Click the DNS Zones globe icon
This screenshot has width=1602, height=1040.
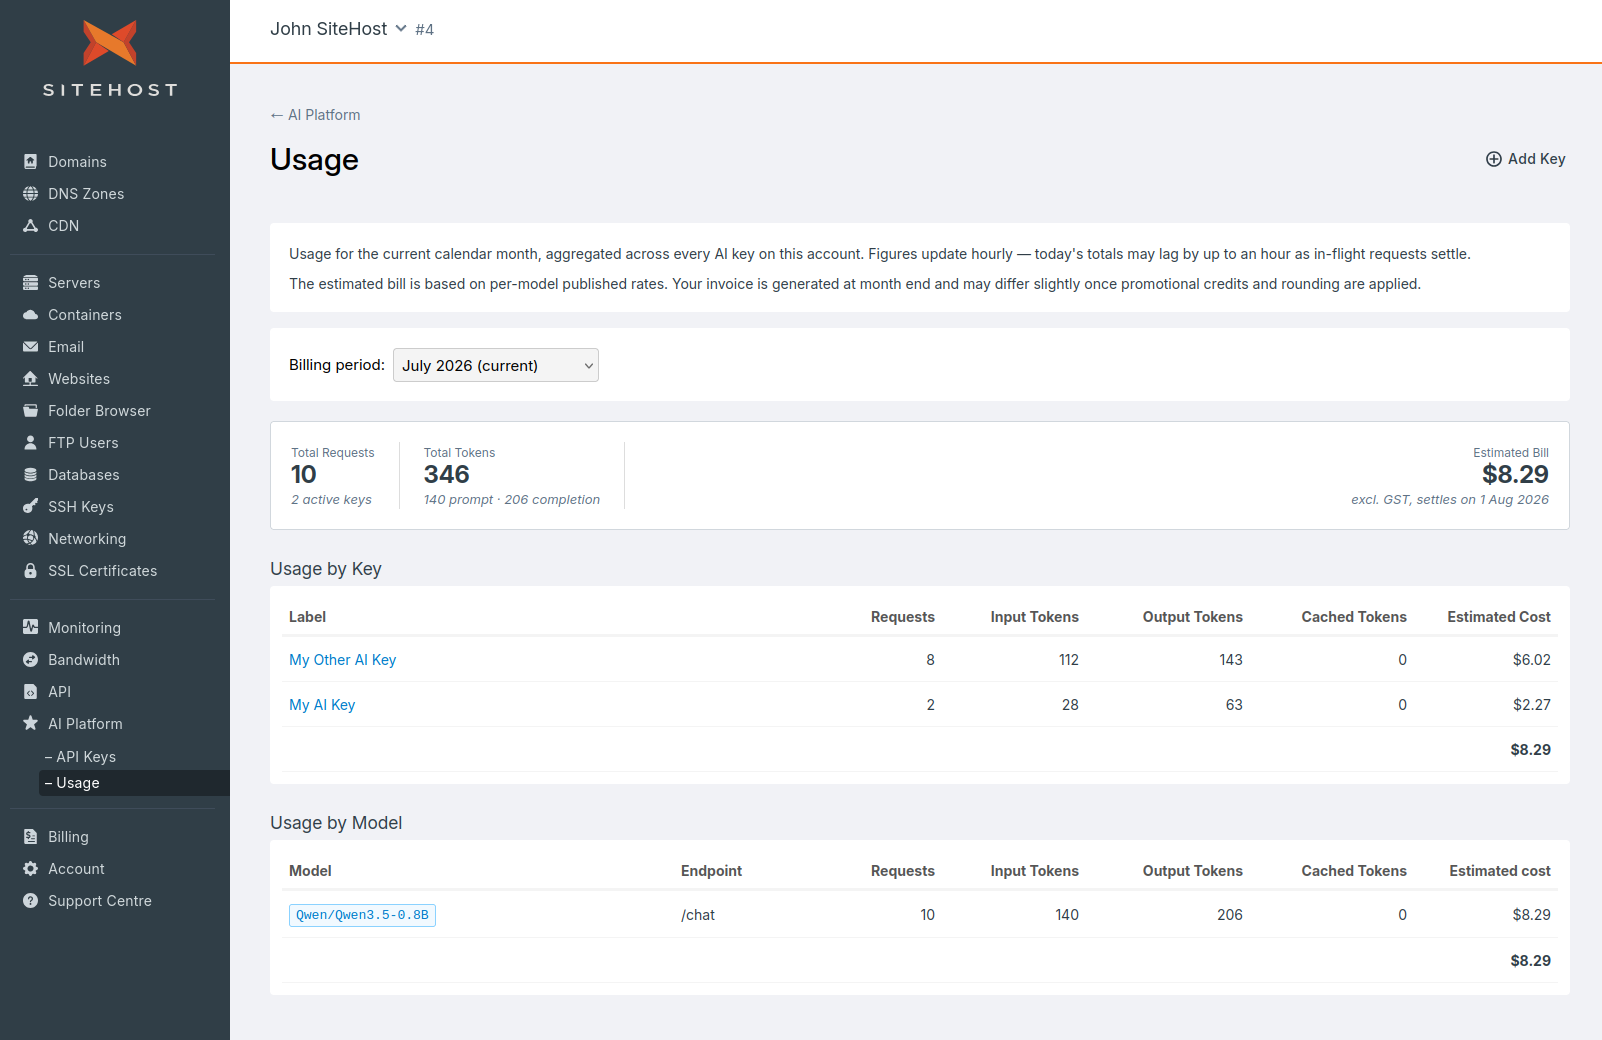[31, 194]
